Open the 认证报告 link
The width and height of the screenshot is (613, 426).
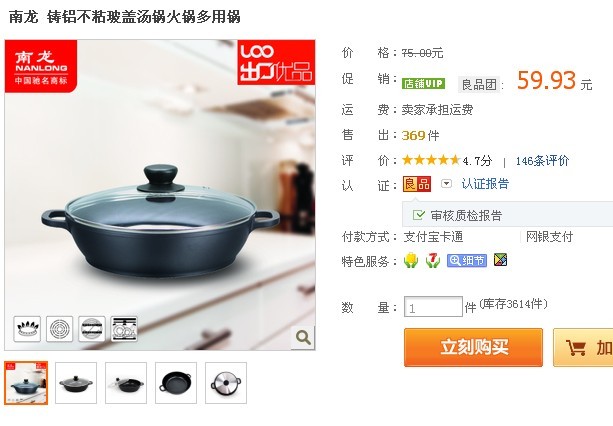click(485, 184)
